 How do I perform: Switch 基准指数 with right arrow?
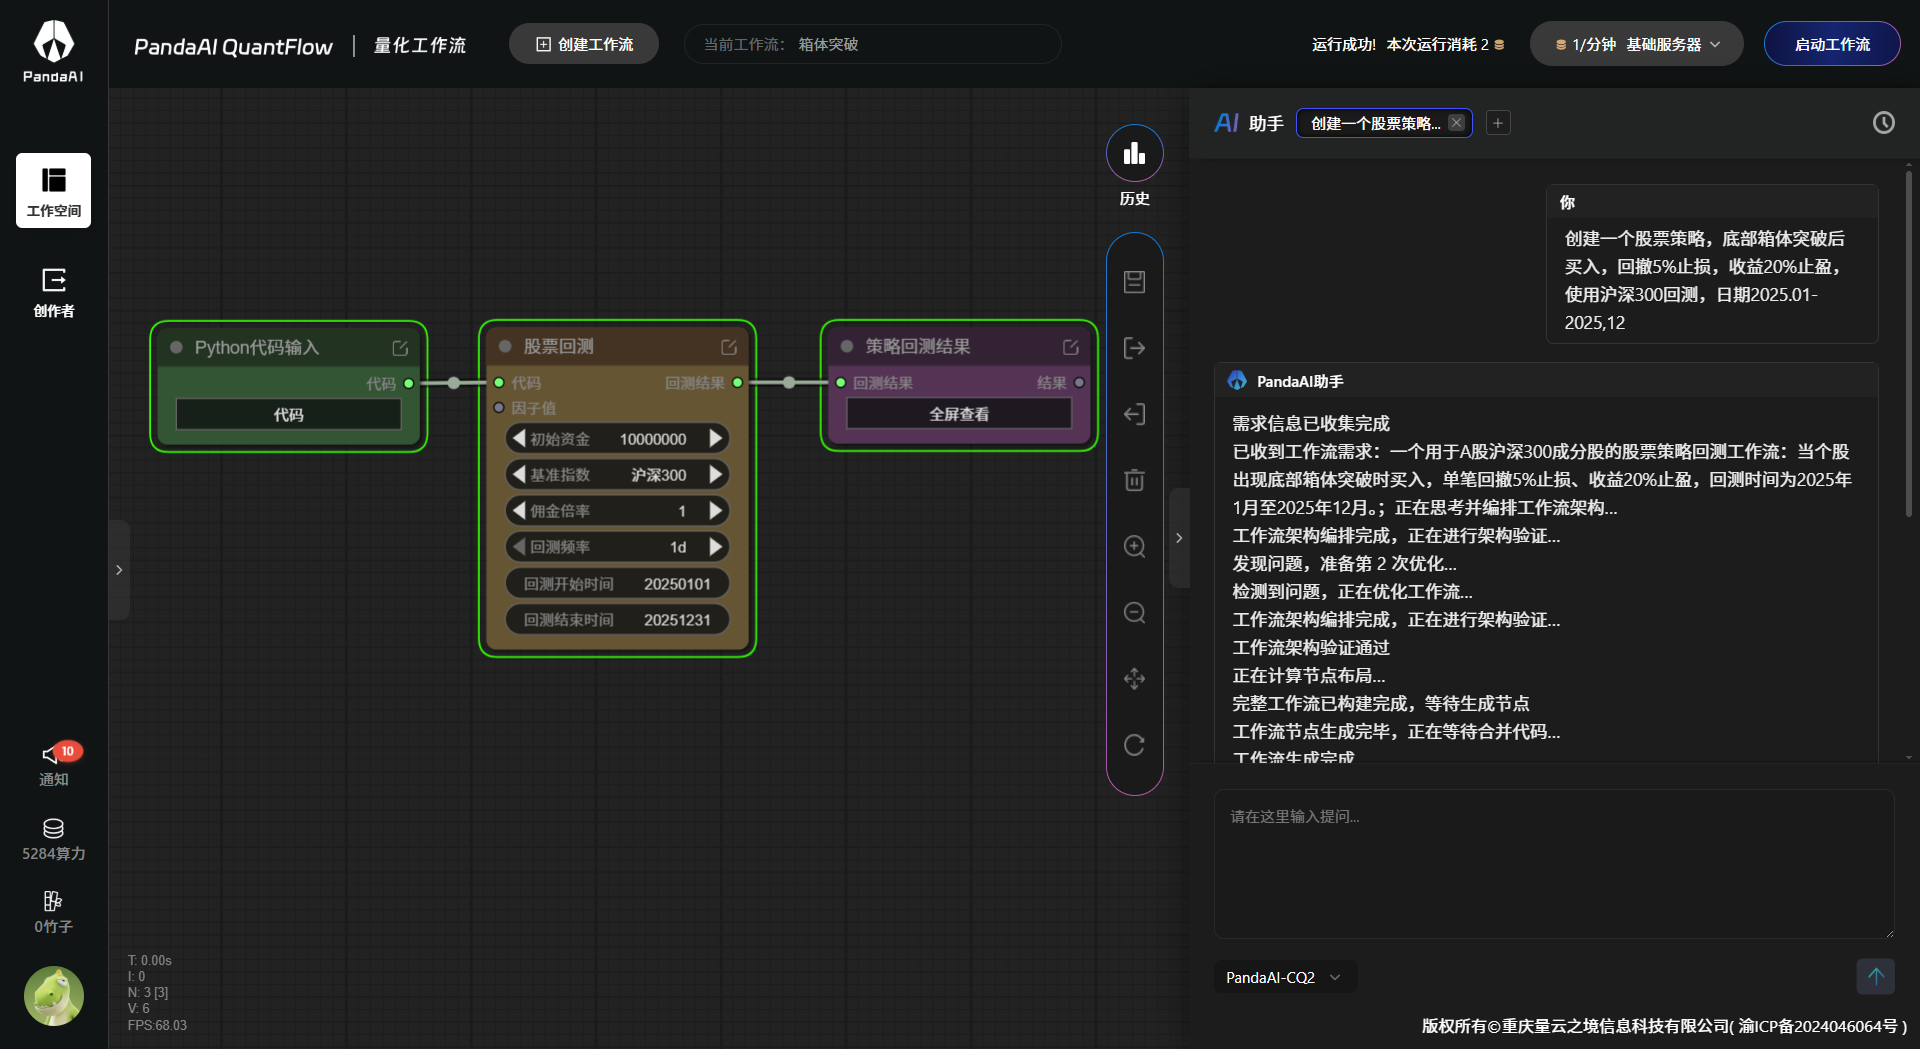[716, 474]
